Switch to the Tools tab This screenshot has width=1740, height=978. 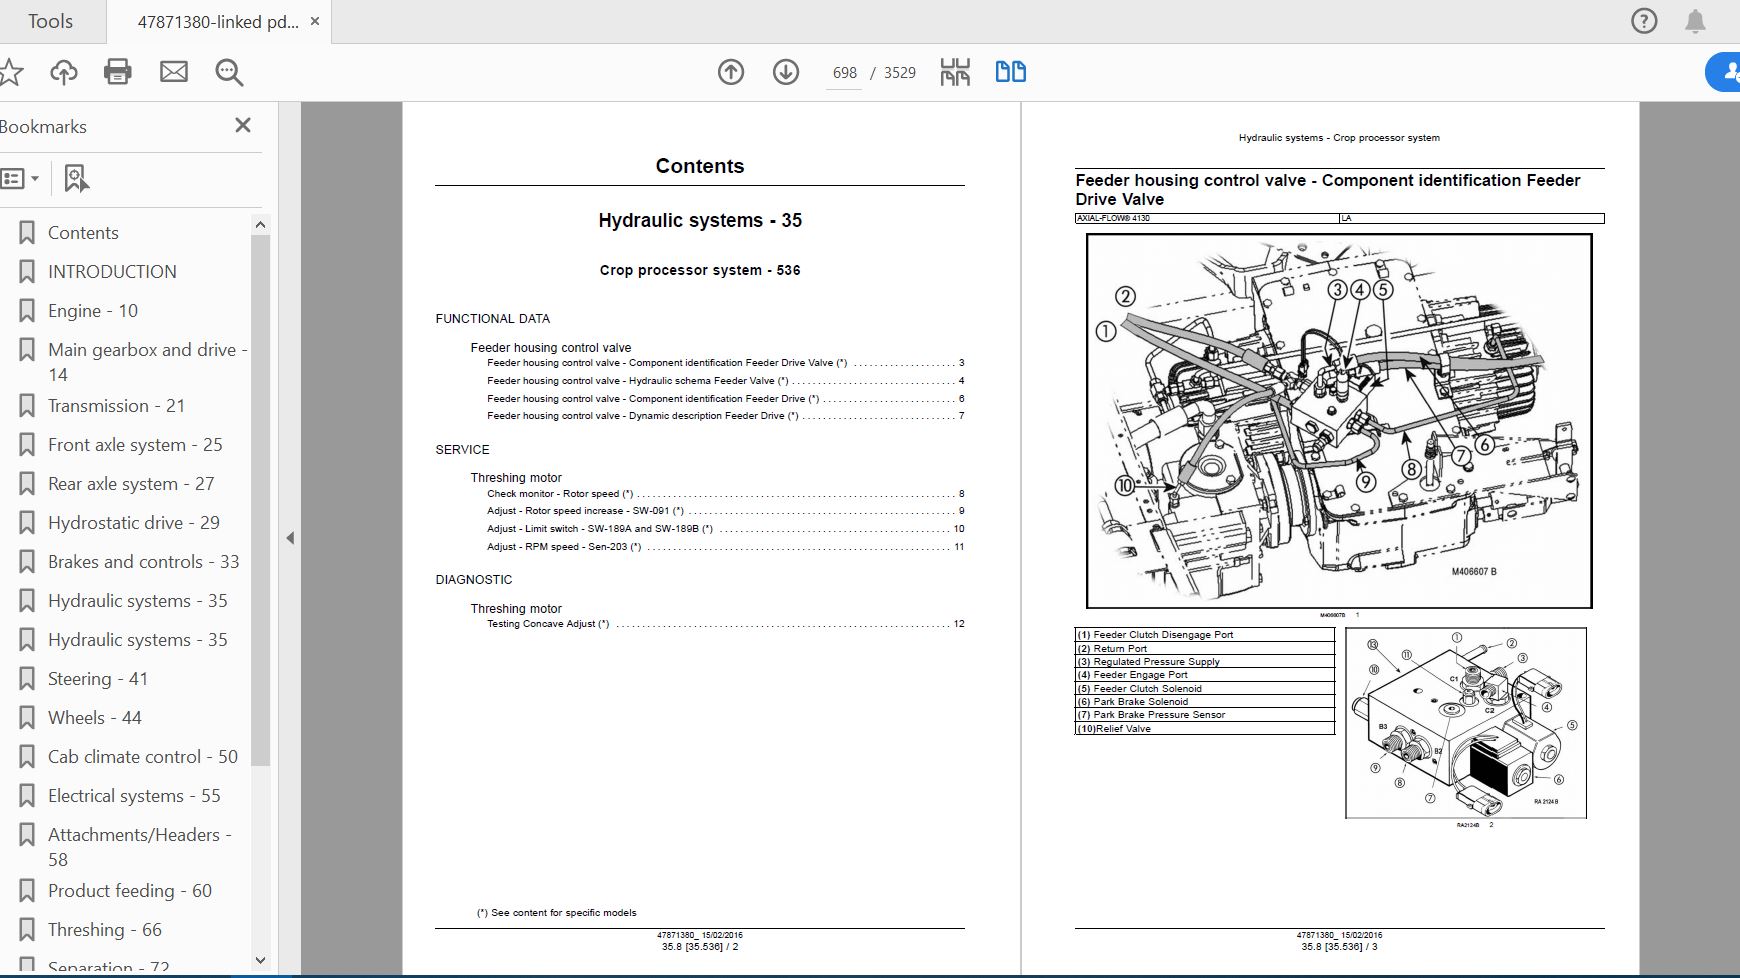coord(48,20)
